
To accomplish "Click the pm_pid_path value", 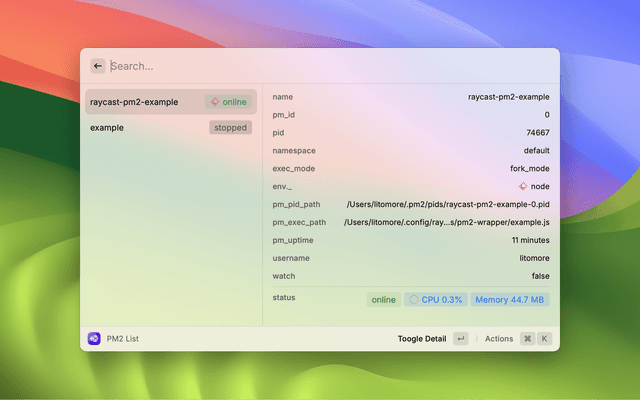I will click(447, 204).
